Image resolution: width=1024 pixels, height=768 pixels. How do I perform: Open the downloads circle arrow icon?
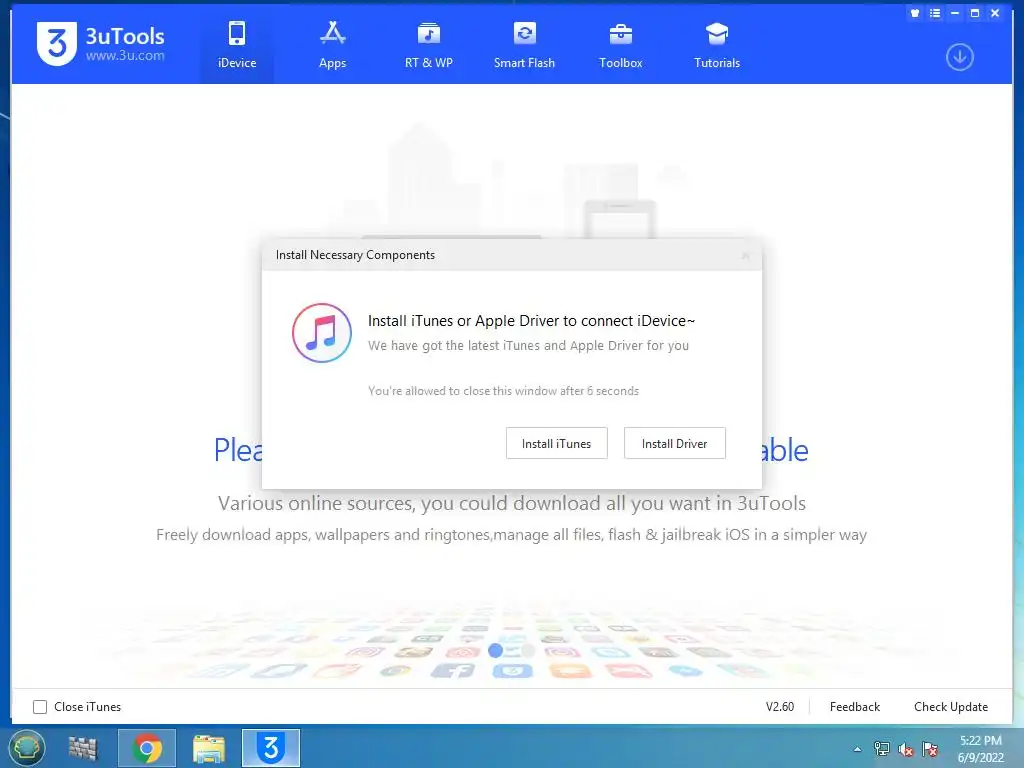click(959, 57)
